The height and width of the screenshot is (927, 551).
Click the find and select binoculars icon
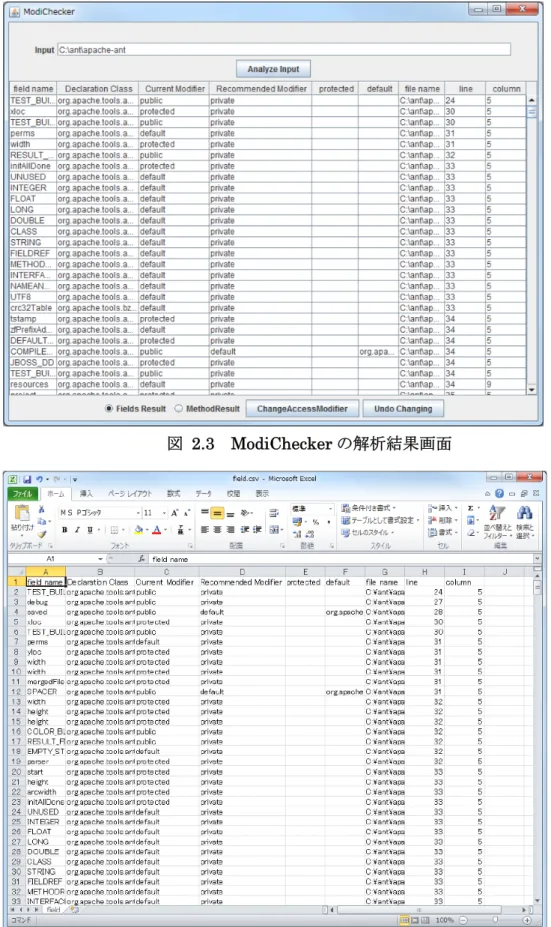[524, 513]
